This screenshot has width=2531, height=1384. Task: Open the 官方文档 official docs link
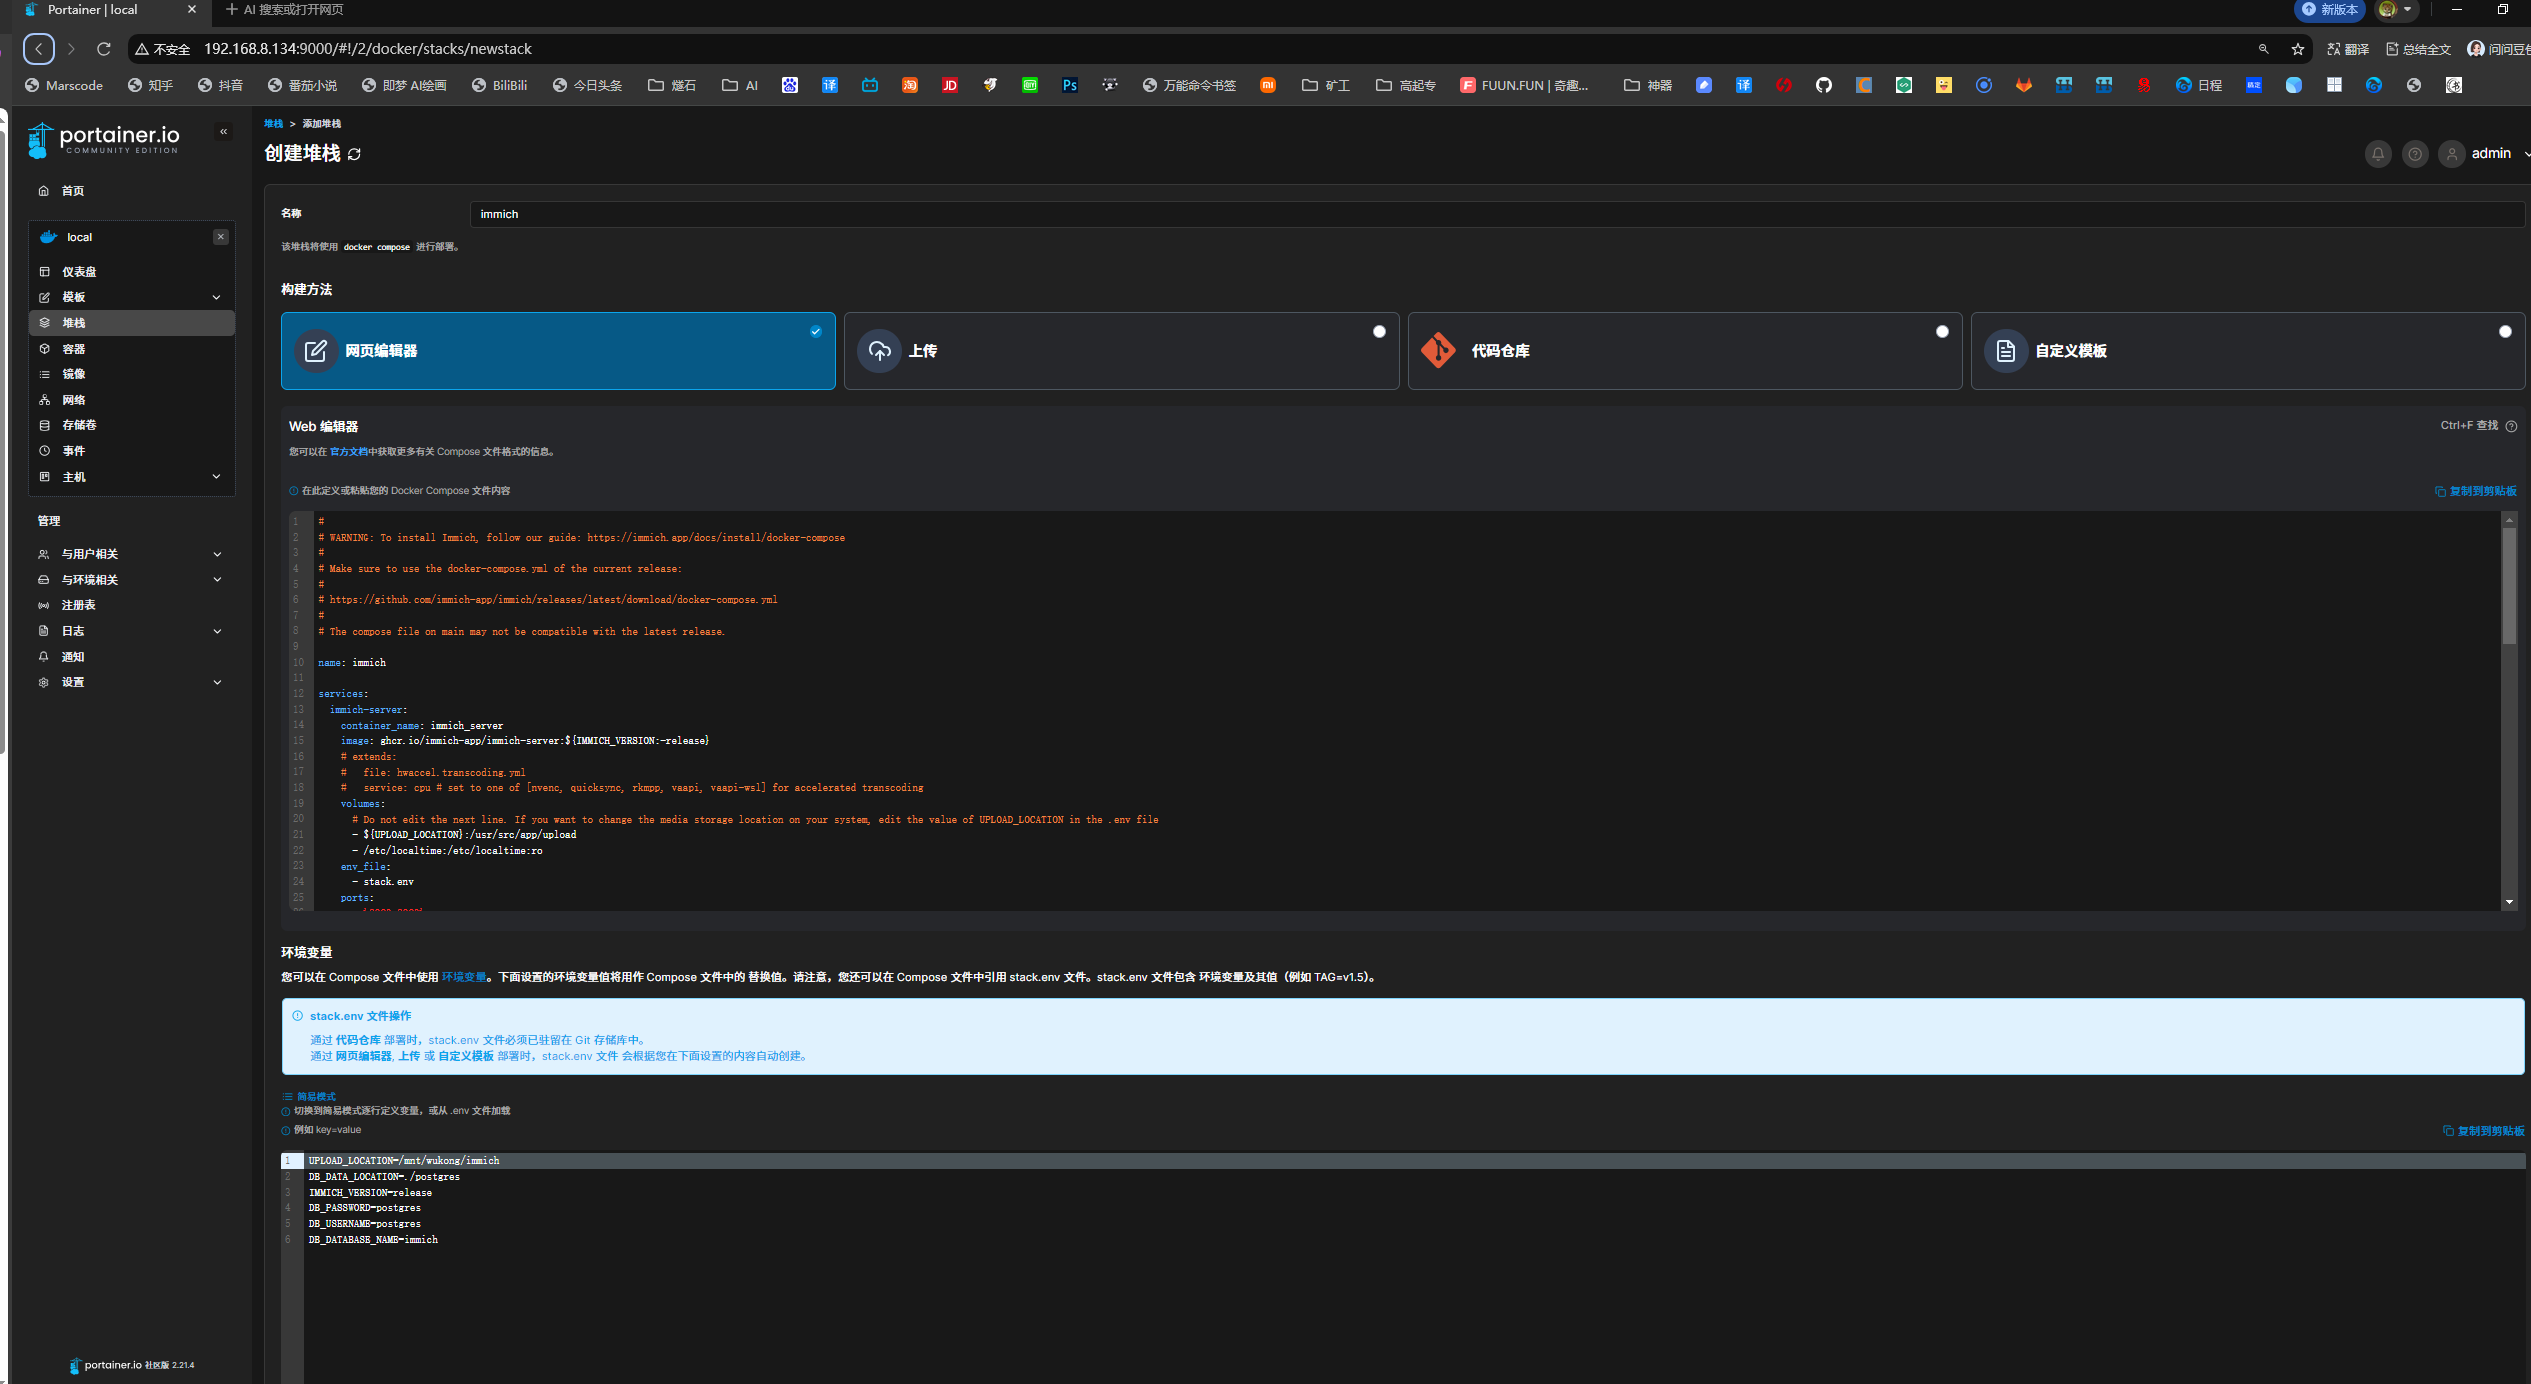tap(348, 452)
